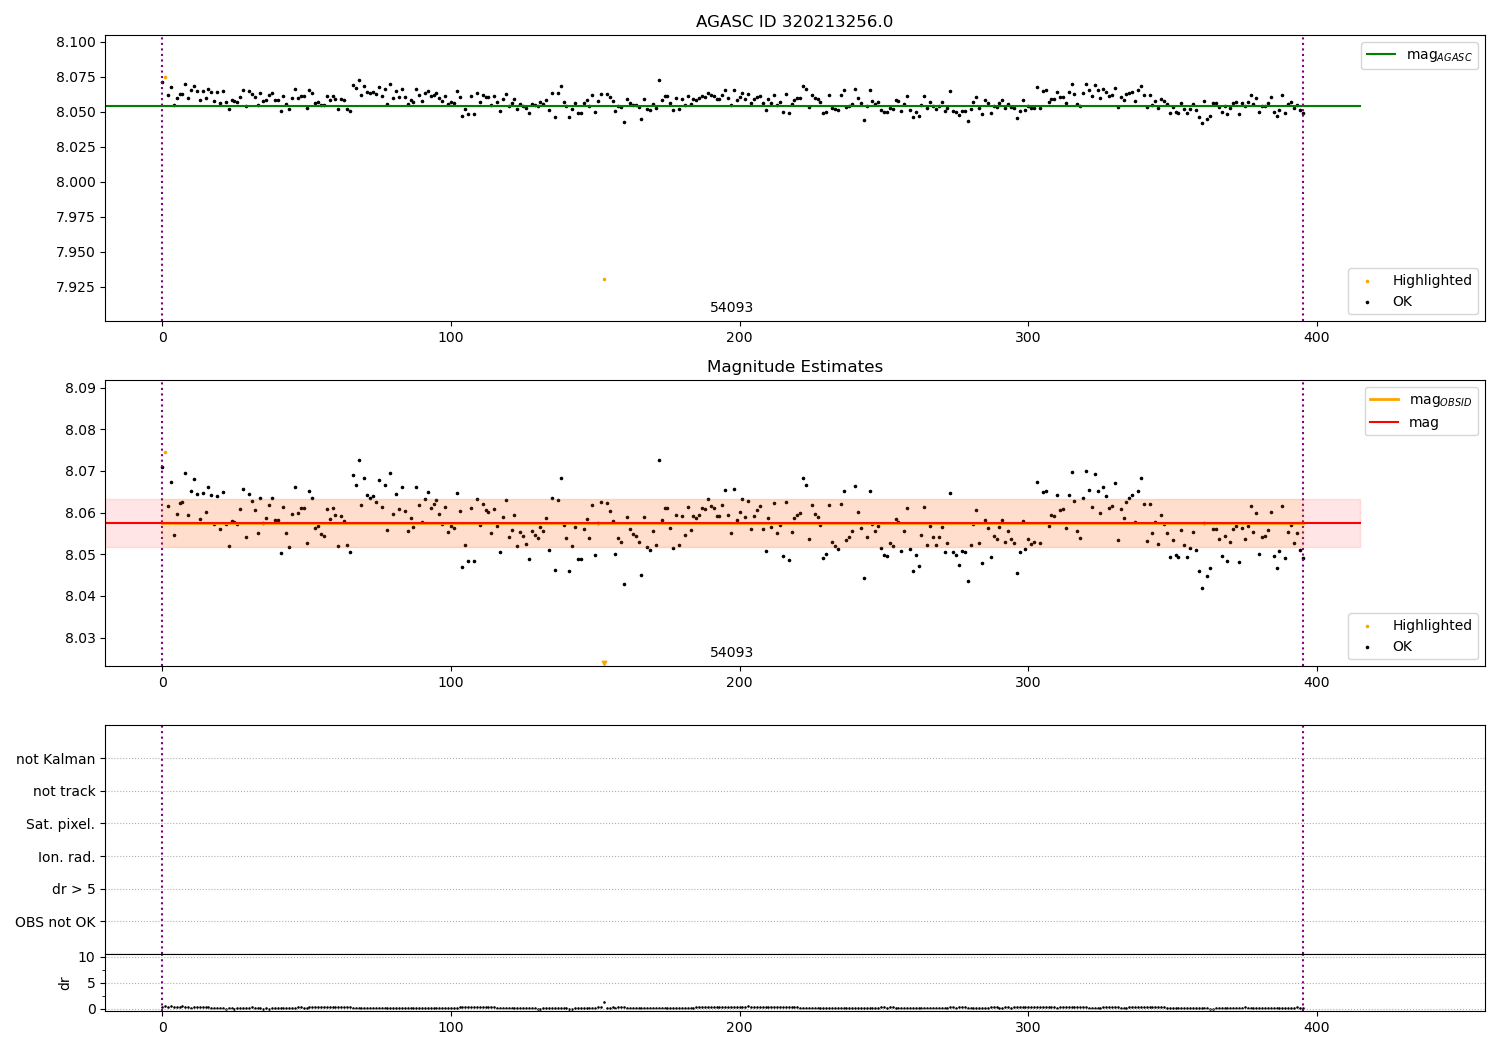Click the orange mag OBSID legend line
The width and height of the screenshot is (1500, 1050).
(1385, 400)
